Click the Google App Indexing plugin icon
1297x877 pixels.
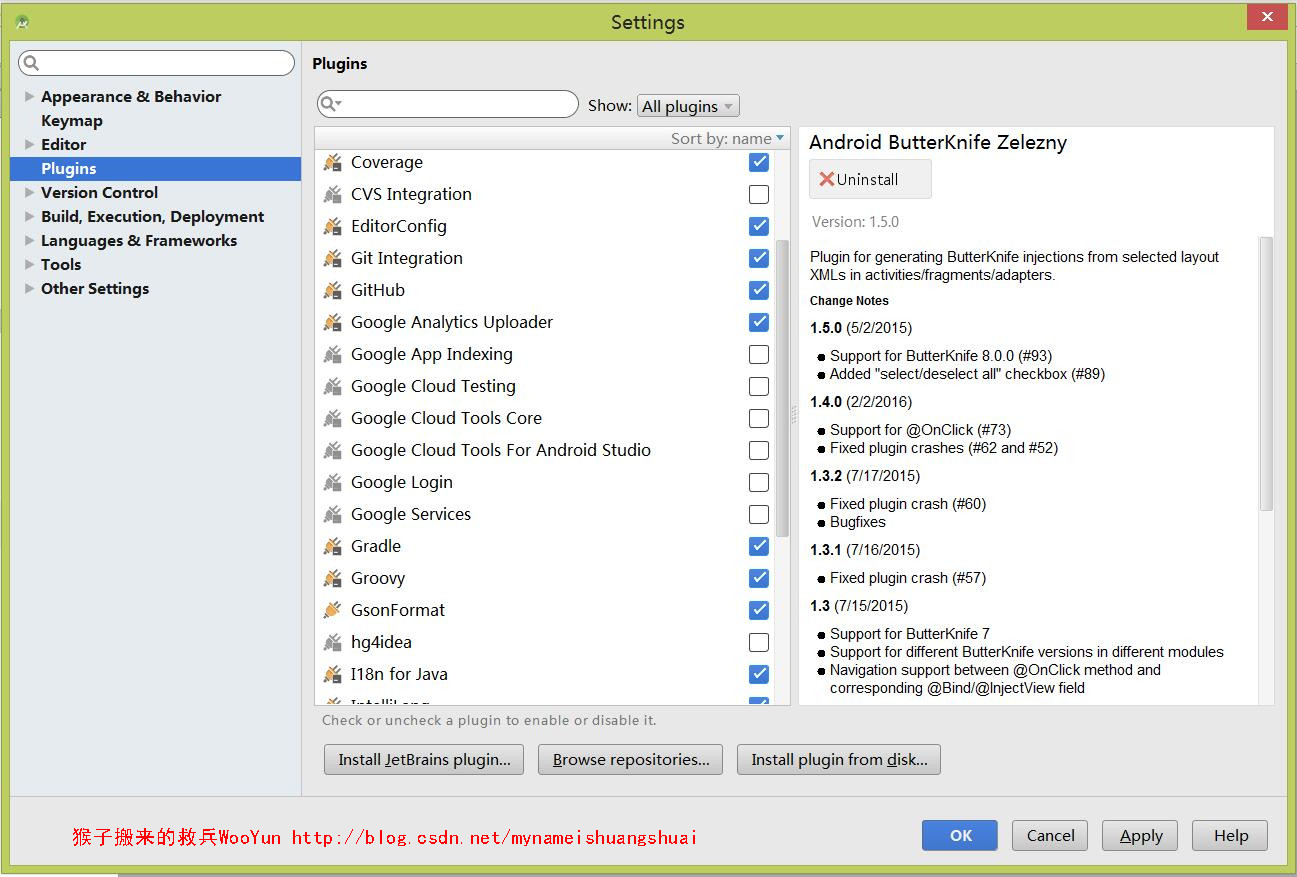click(333, 354)
